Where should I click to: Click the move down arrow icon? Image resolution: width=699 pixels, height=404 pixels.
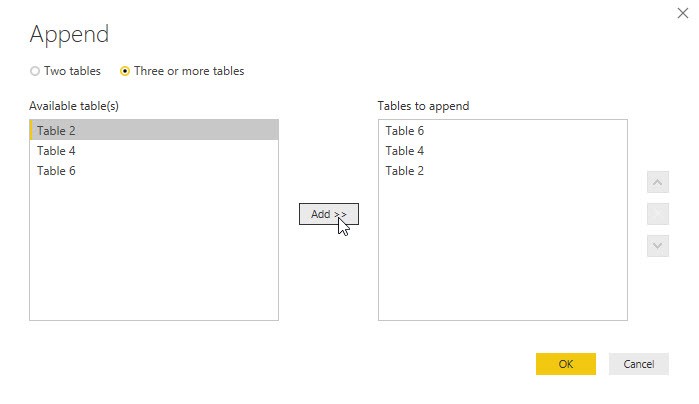[x=658, y=246]
